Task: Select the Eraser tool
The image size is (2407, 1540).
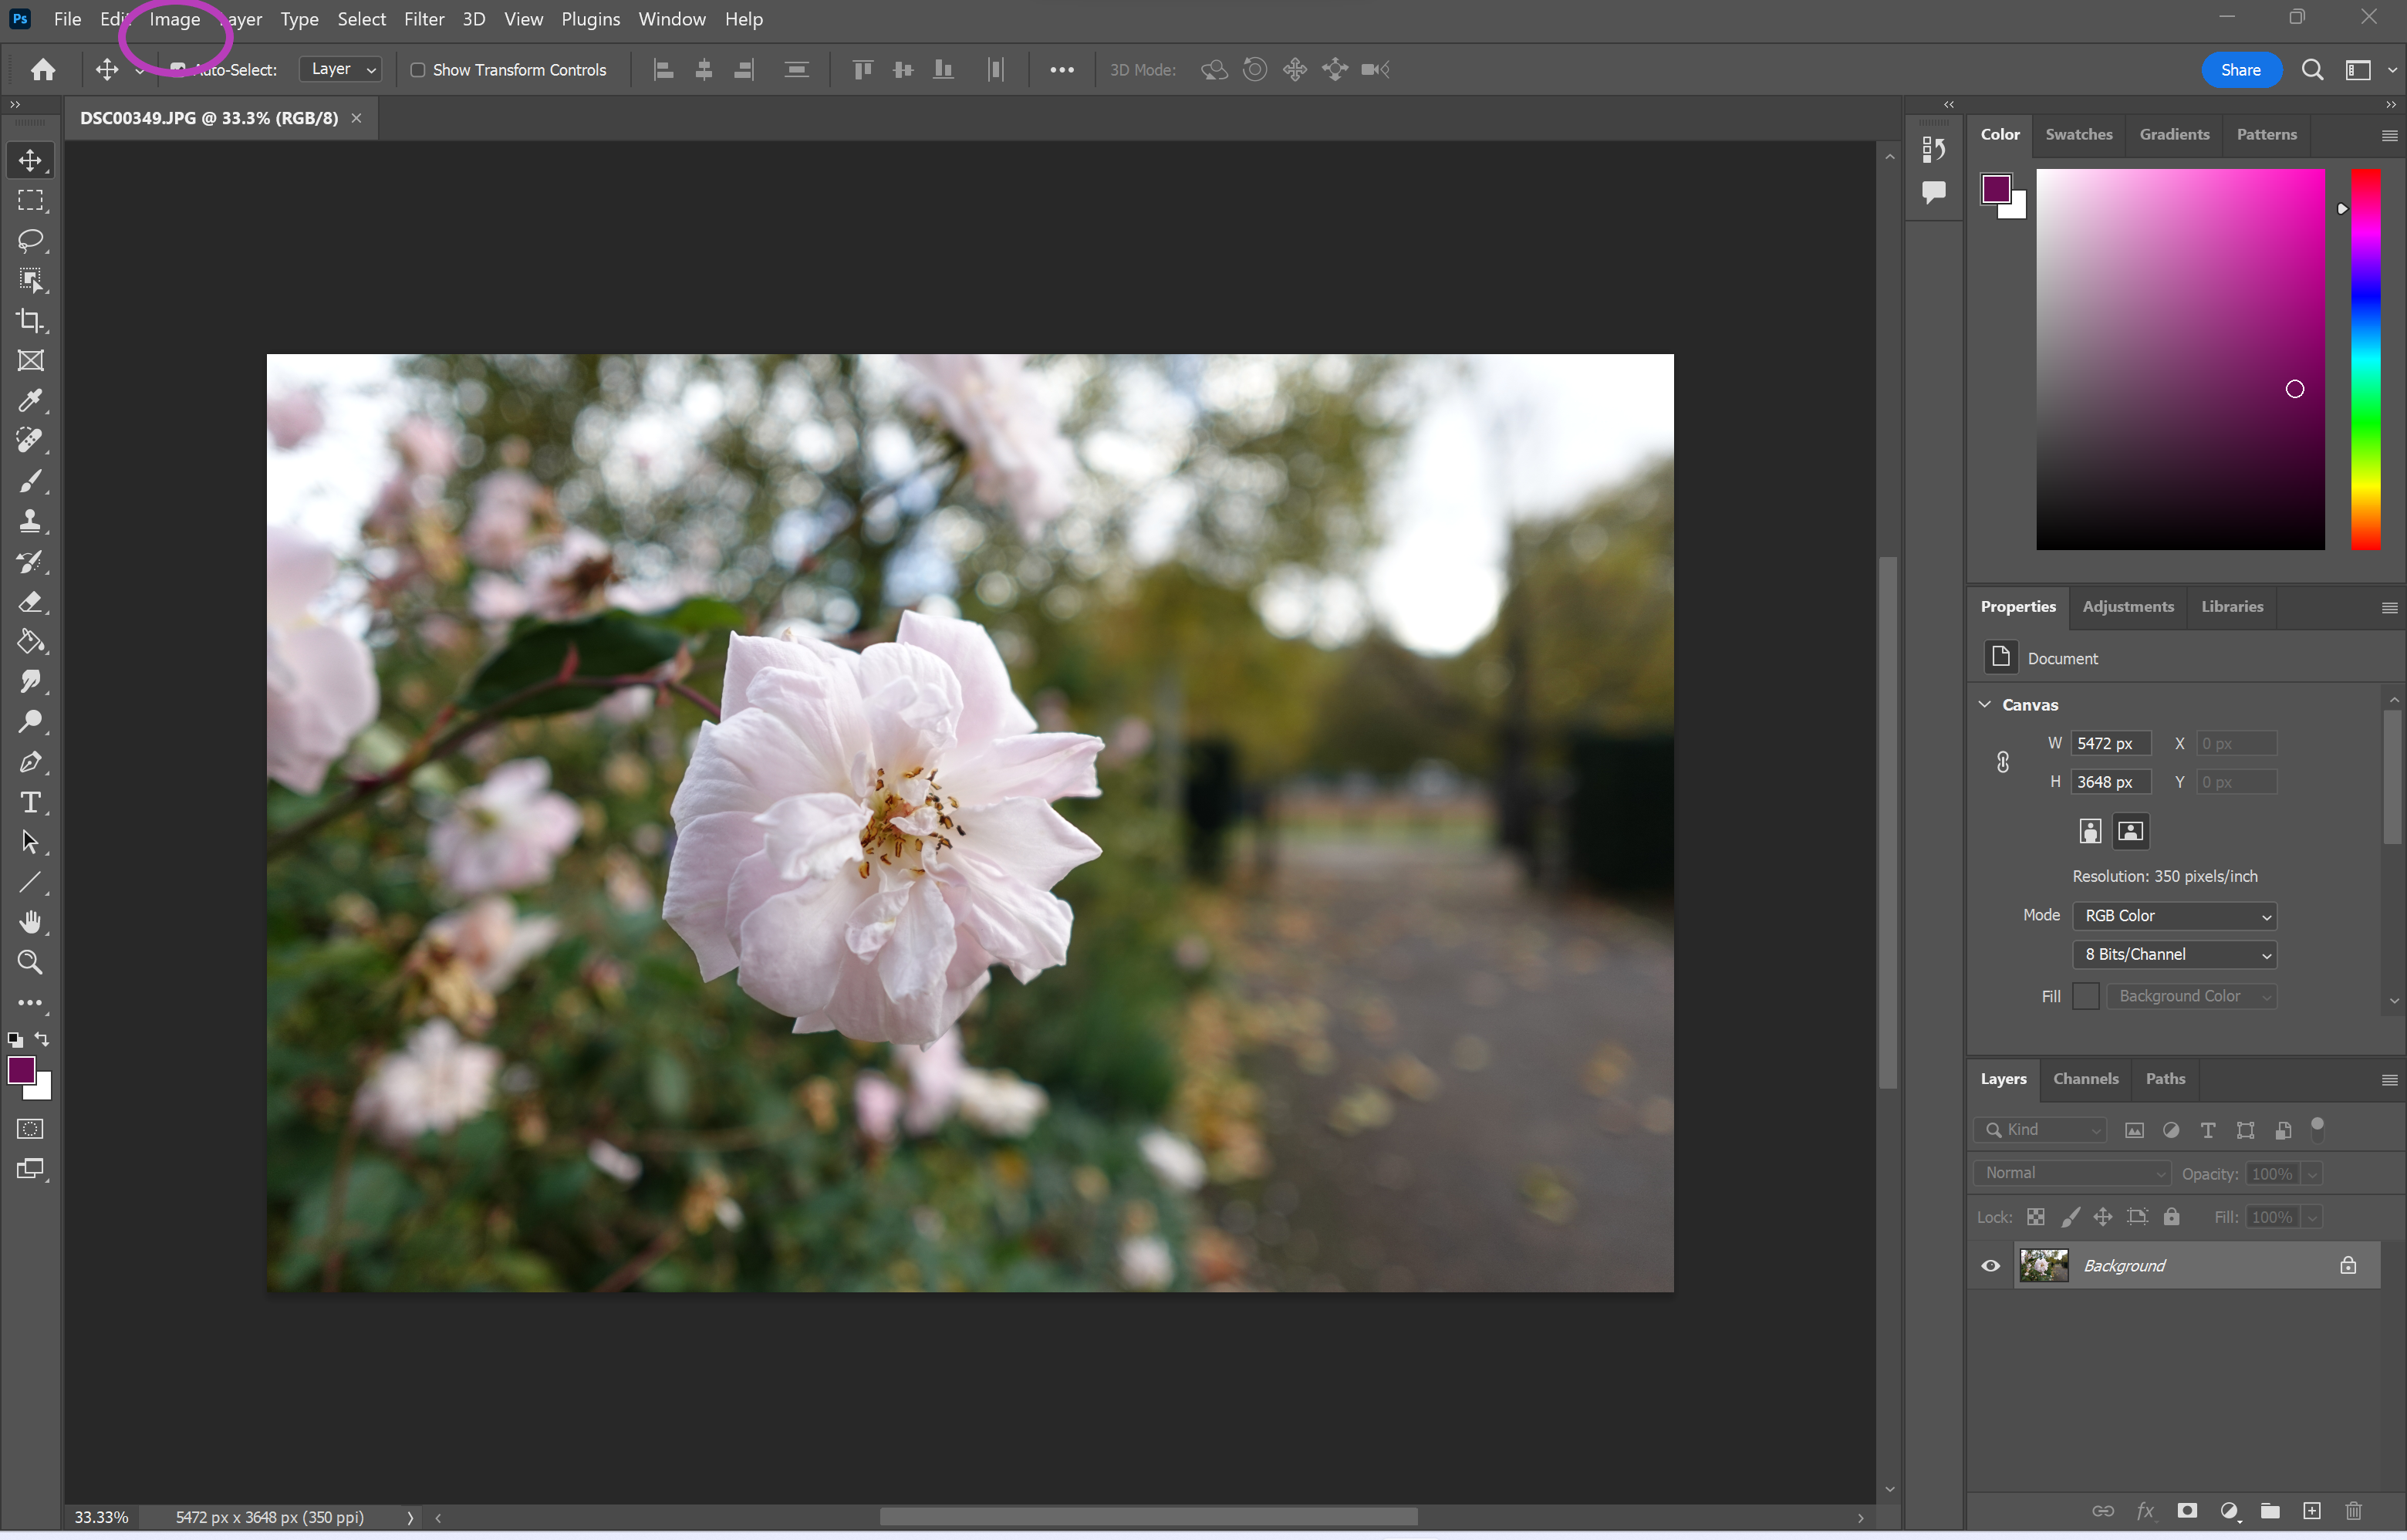Action: 30,602
